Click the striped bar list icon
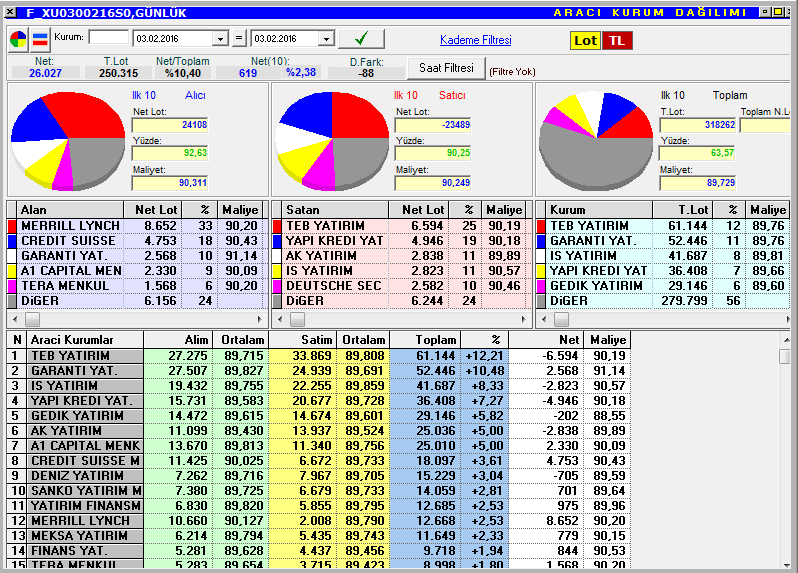 [x=40, y=39]
